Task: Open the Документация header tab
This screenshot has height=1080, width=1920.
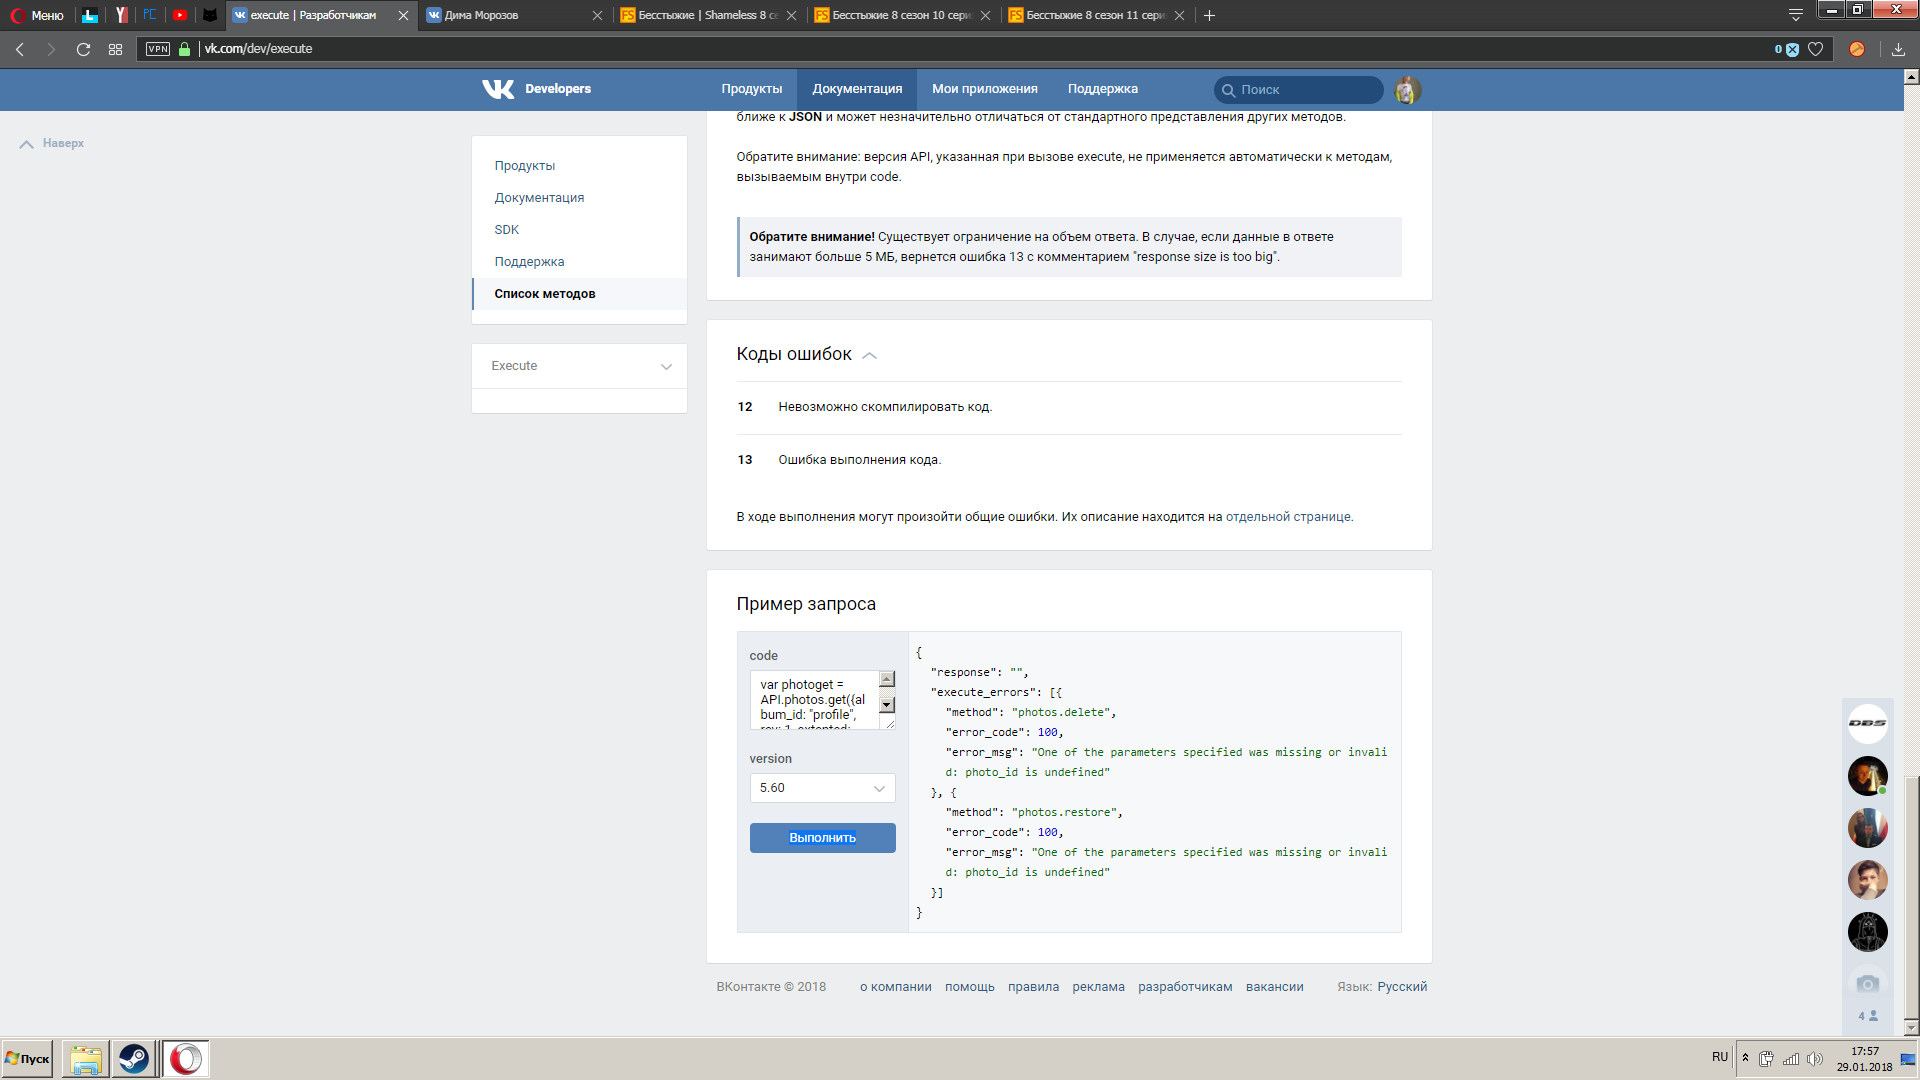Action: pyautogui.click(x=857, y=89)
